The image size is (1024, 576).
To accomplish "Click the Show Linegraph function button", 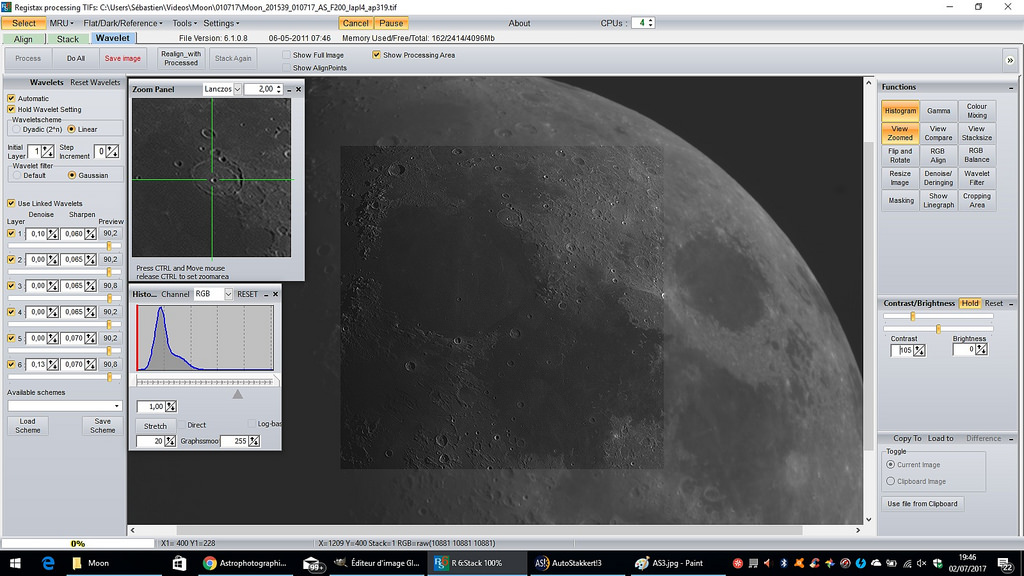I will pyautogui.click(x=938, y=200).
